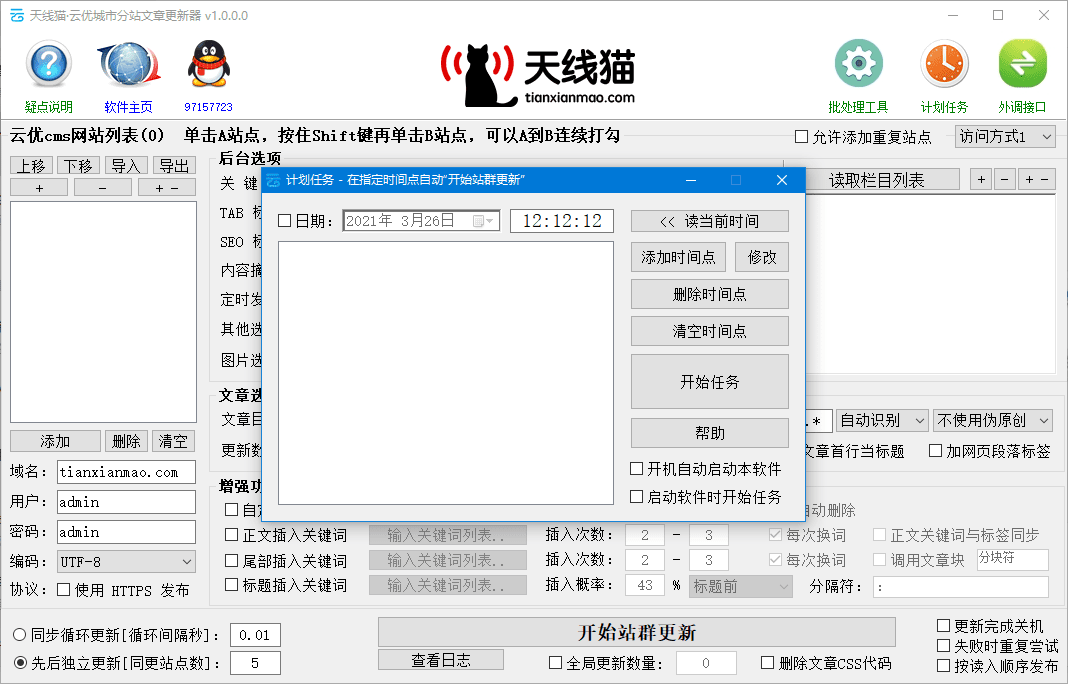This screenshot has width=1068, height=684.
Task: Check 按读入顺序发布 option
Action: pos(943,666)
